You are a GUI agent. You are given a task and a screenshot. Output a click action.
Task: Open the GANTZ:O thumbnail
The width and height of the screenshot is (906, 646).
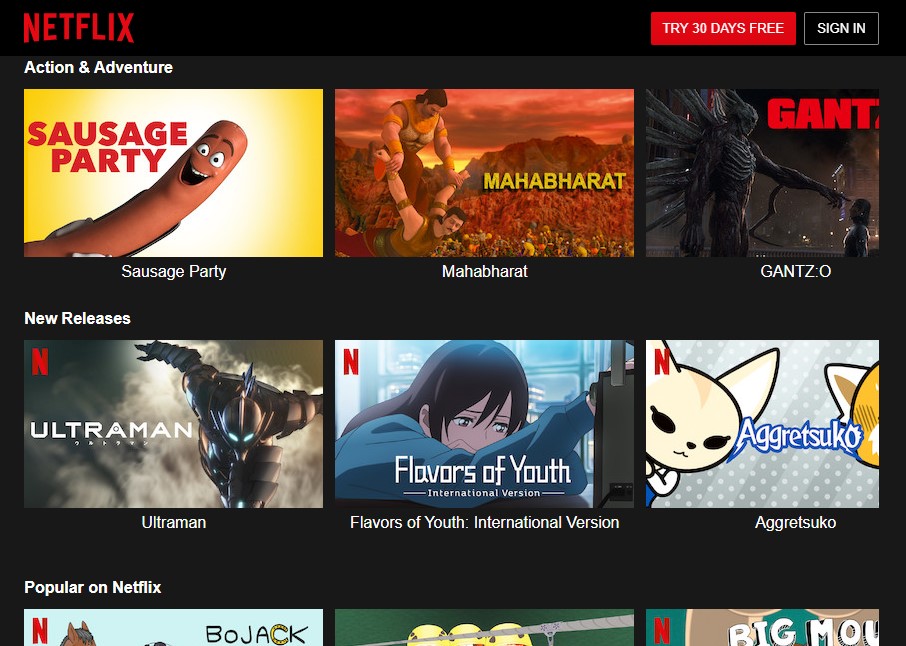(x=762, y=173)
